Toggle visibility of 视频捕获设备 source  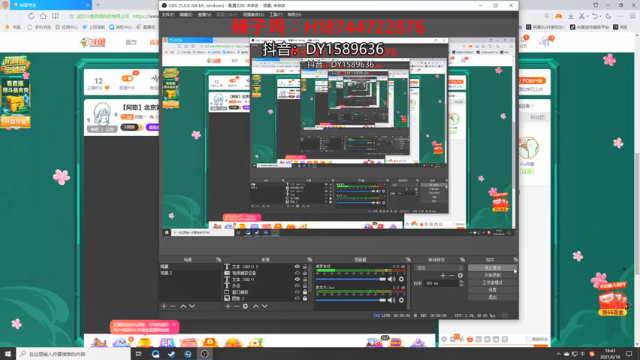297,273
